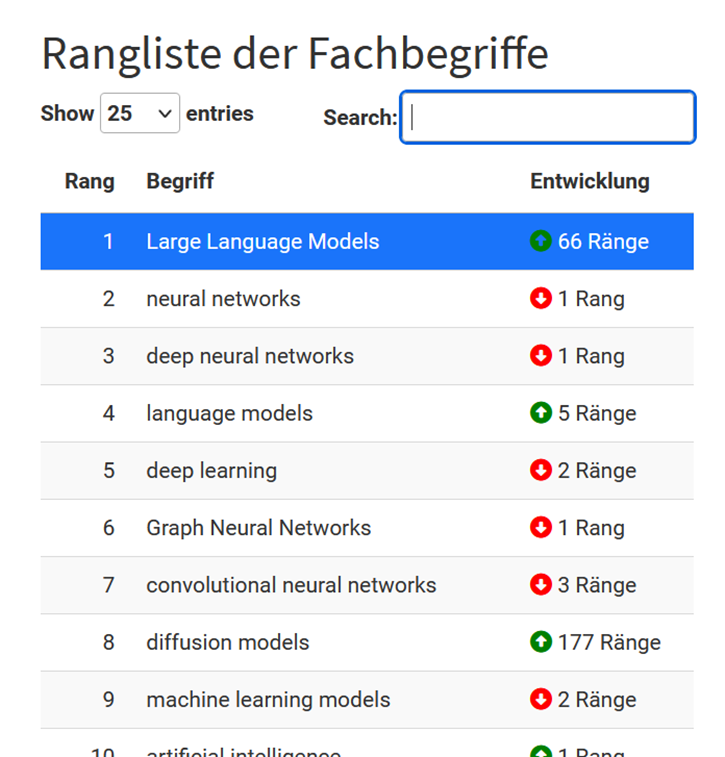The width and height of the screenshot is (725, 757).
Task: Click red down arrow in Graph Neural Networks row
Action: click(541, 528)
